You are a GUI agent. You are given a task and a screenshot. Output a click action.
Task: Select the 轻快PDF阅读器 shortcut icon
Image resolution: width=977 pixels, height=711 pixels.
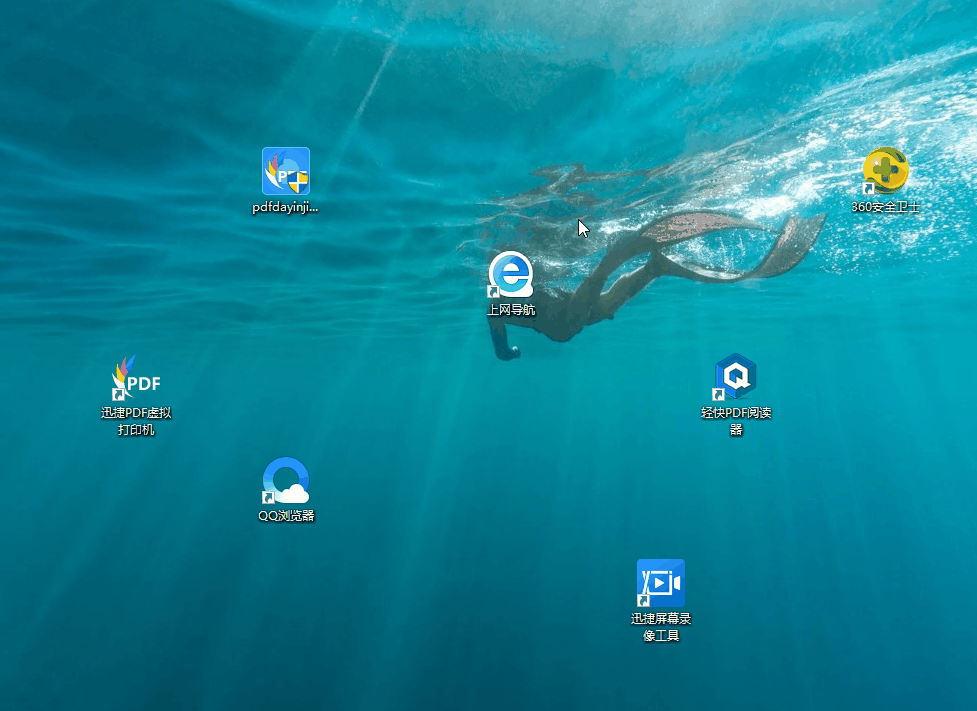736,377
